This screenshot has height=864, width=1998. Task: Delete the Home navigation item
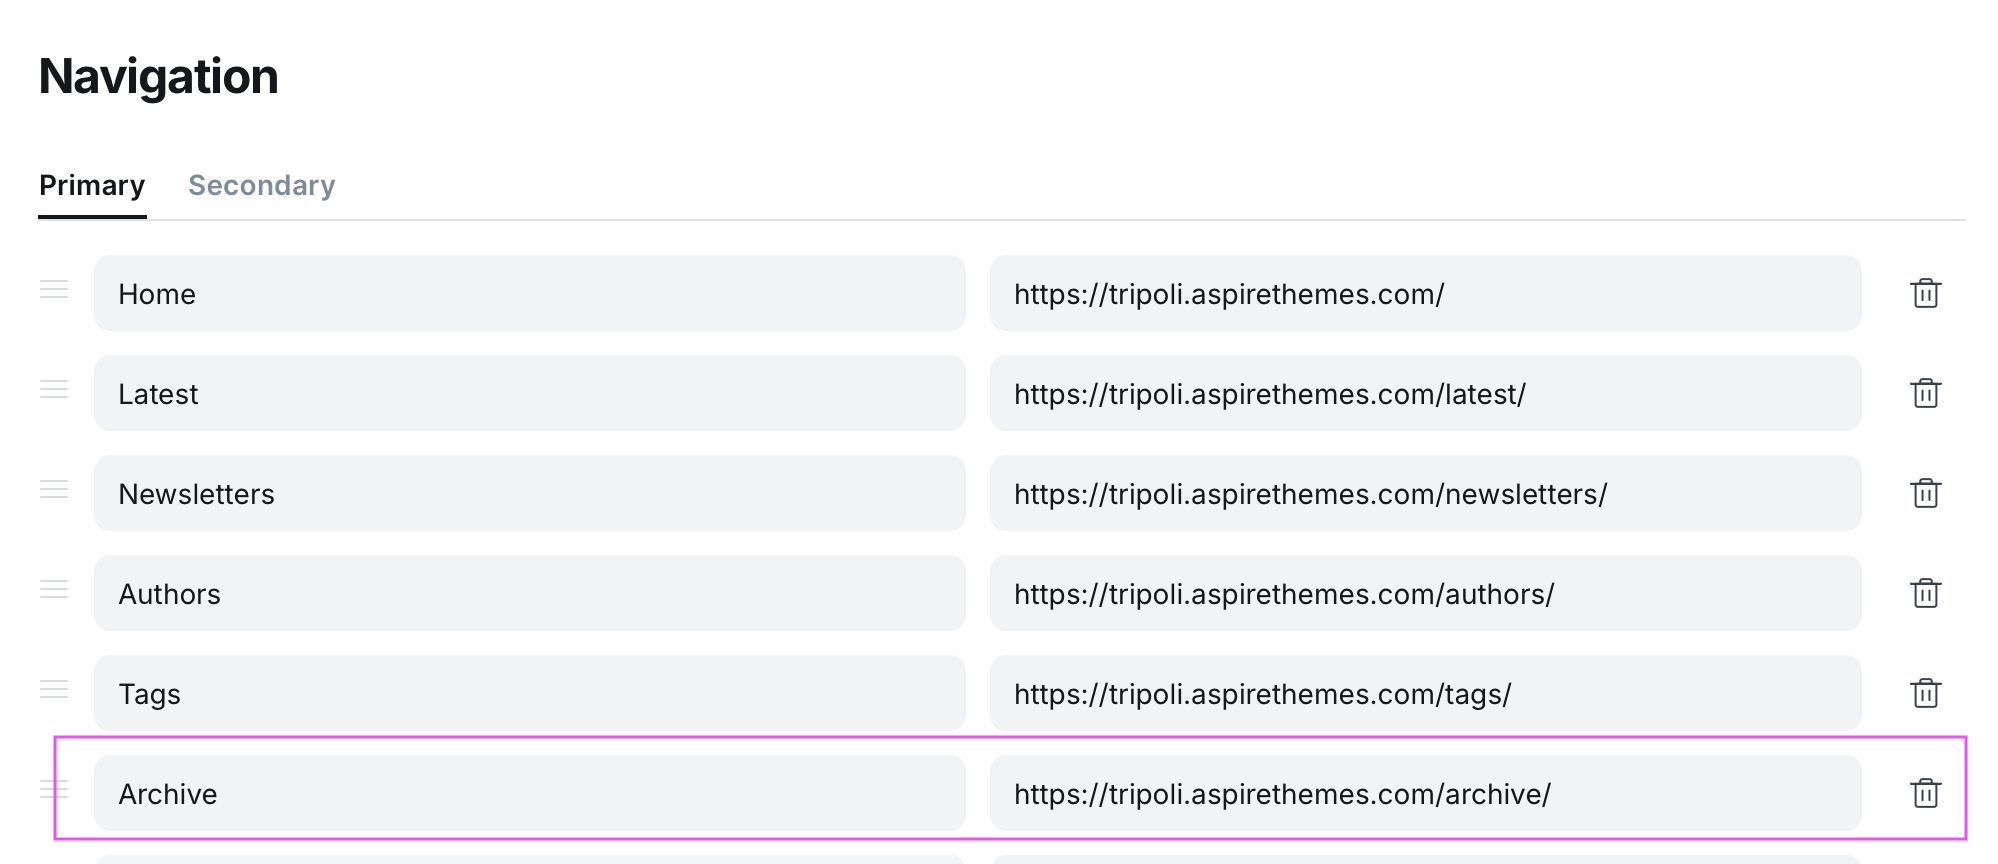1925,293
